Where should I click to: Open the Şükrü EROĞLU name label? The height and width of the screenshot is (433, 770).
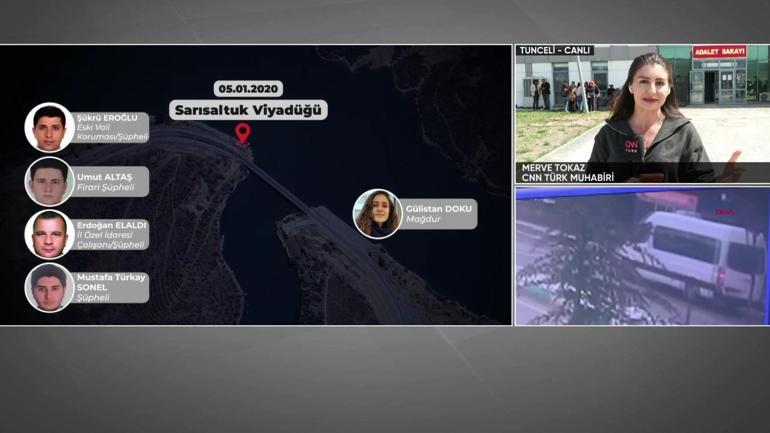pos(111,127)
